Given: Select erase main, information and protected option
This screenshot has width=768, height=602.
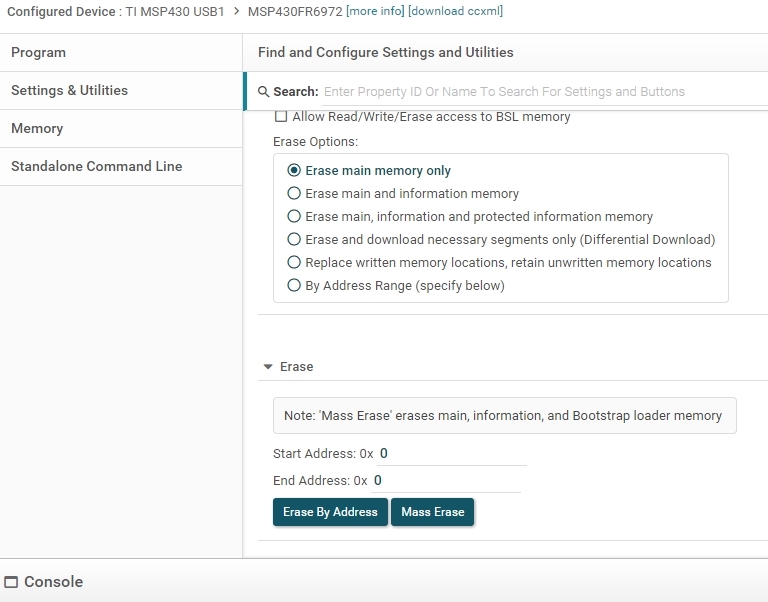Looking at the screenshot, I should coord(294,217).
